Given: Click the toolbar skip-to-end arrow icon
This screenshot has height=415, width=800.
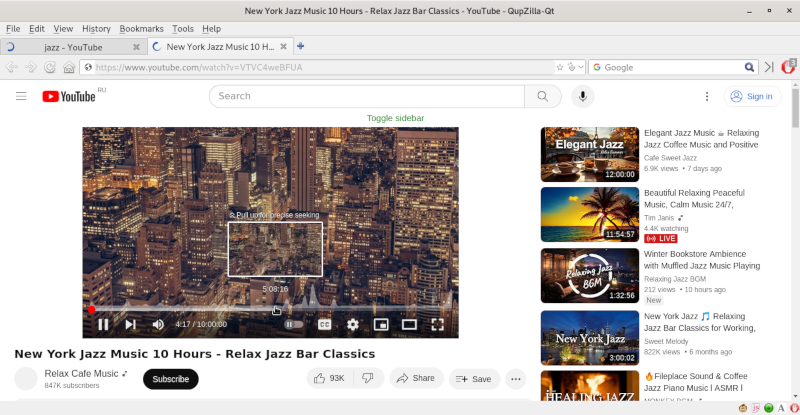Looking at the screenshot, I should [769, 67].
